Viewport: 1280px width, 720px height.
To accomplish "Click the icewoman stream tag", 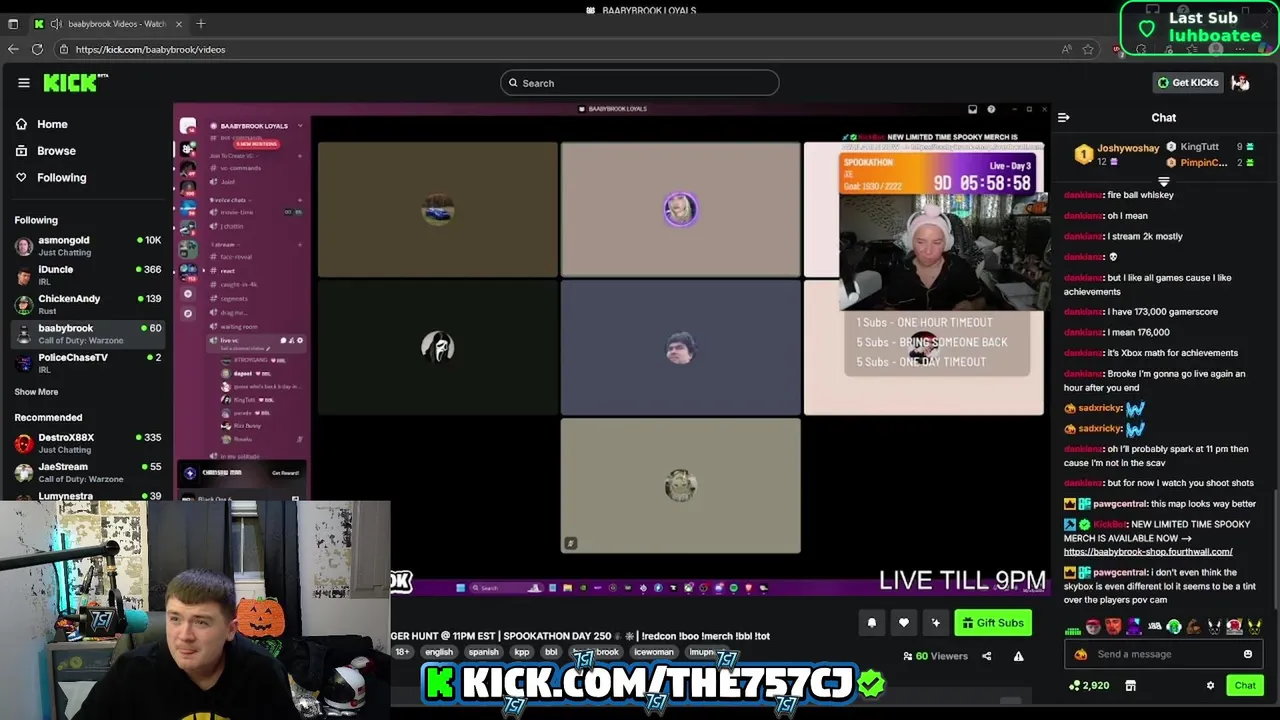I will click(x=654, y=652).
